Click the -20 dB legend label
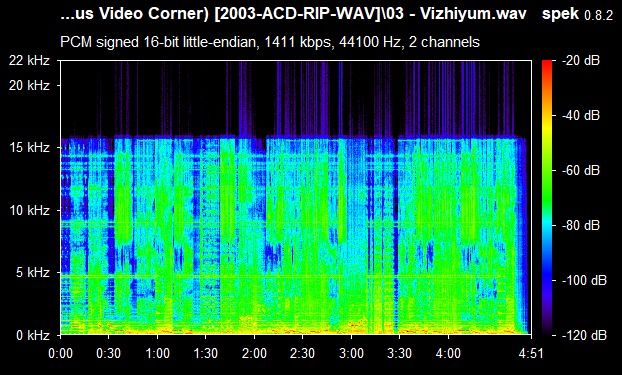 coord(581,61)
